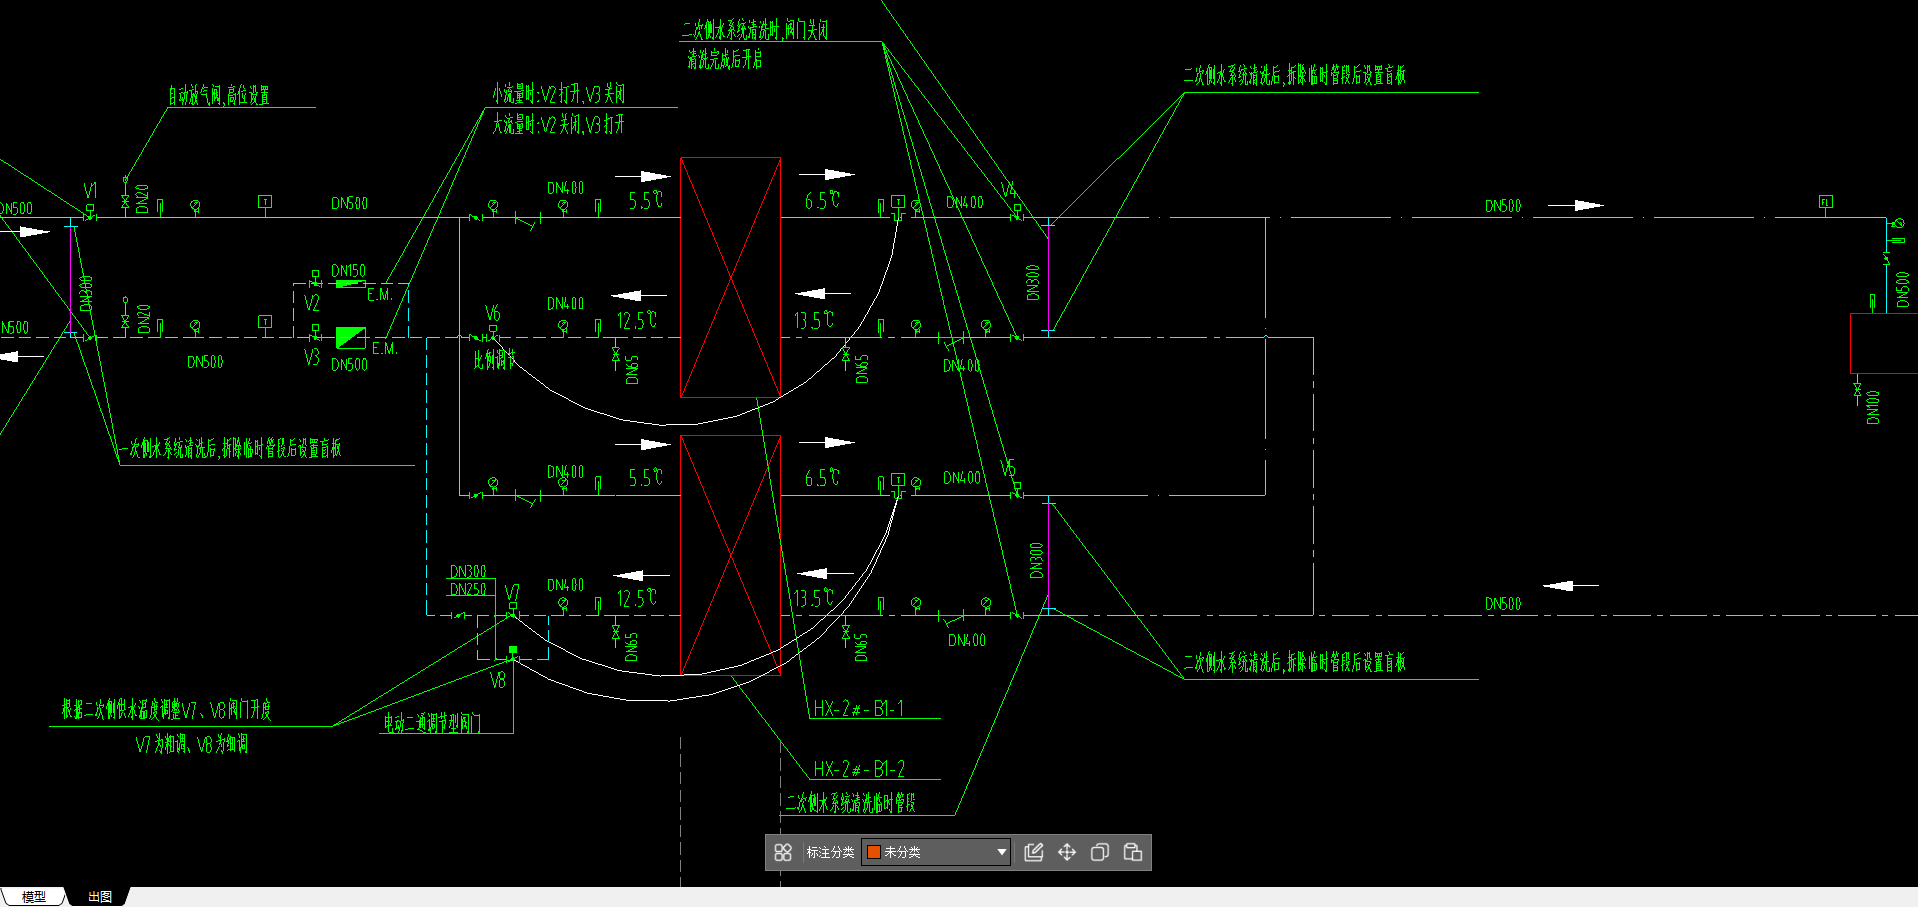The image size is (1918, 907).
Task: Click the four-shapes category icon in annotation toolbar
Action: tap(783, 852)
